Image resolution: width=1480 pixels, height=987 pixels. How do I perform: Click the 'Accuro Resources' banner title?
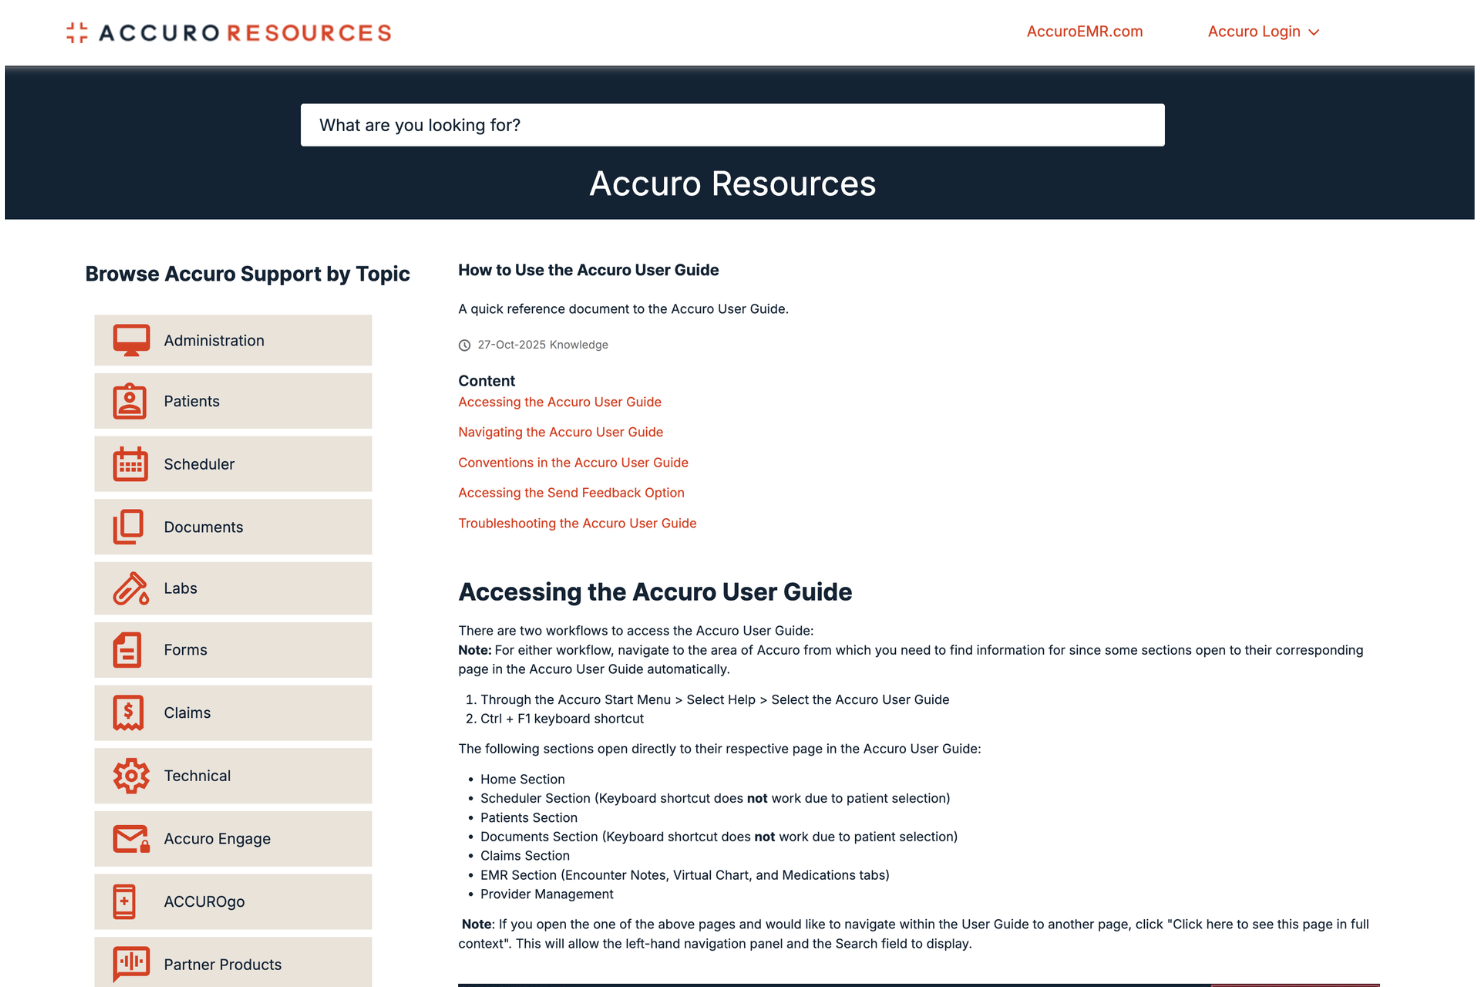[732, 184]
